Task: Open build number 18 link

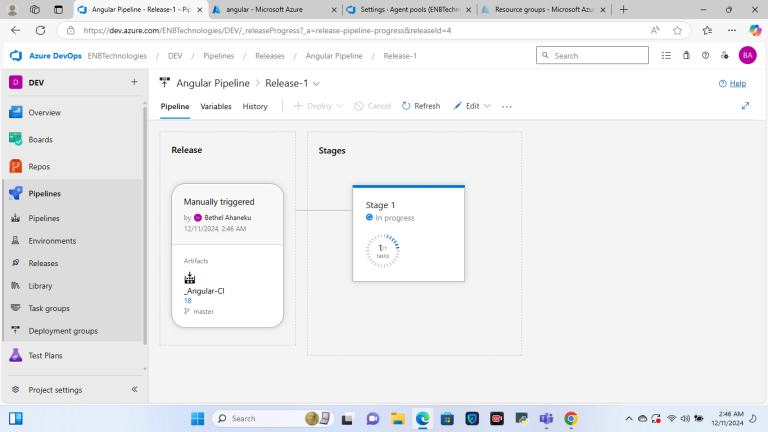Action: tap(188, 301)
